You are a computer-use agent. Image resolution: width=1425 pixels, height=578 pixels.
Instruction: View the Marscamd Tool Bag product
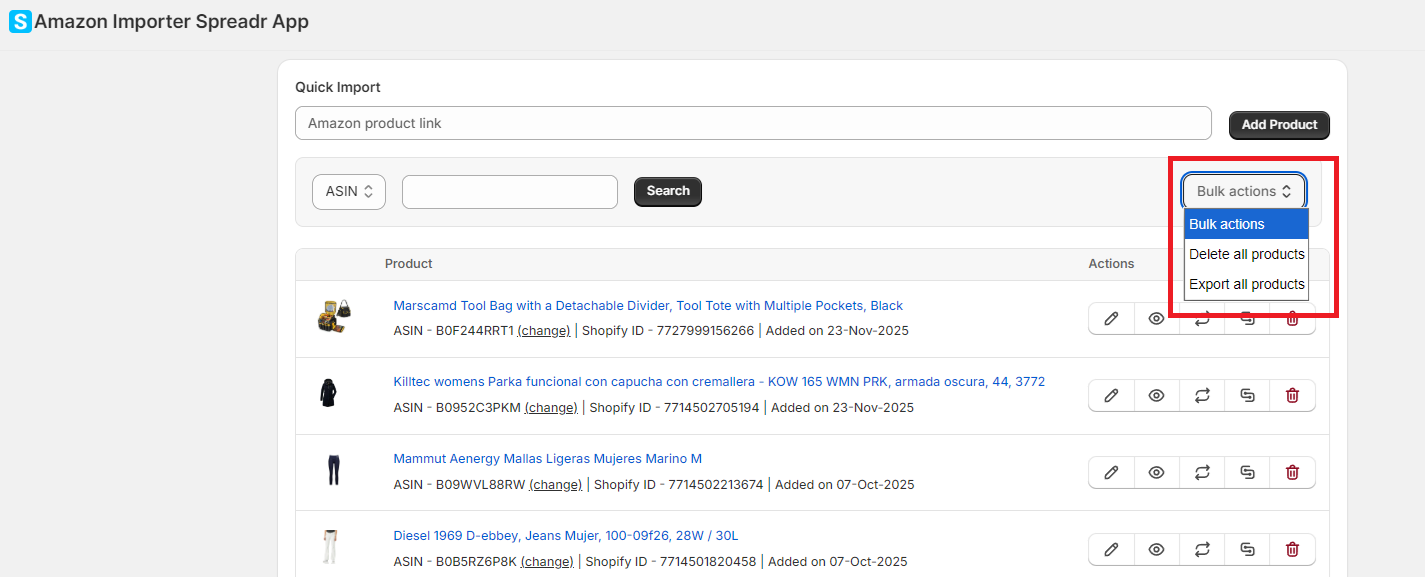point(1157,319)
